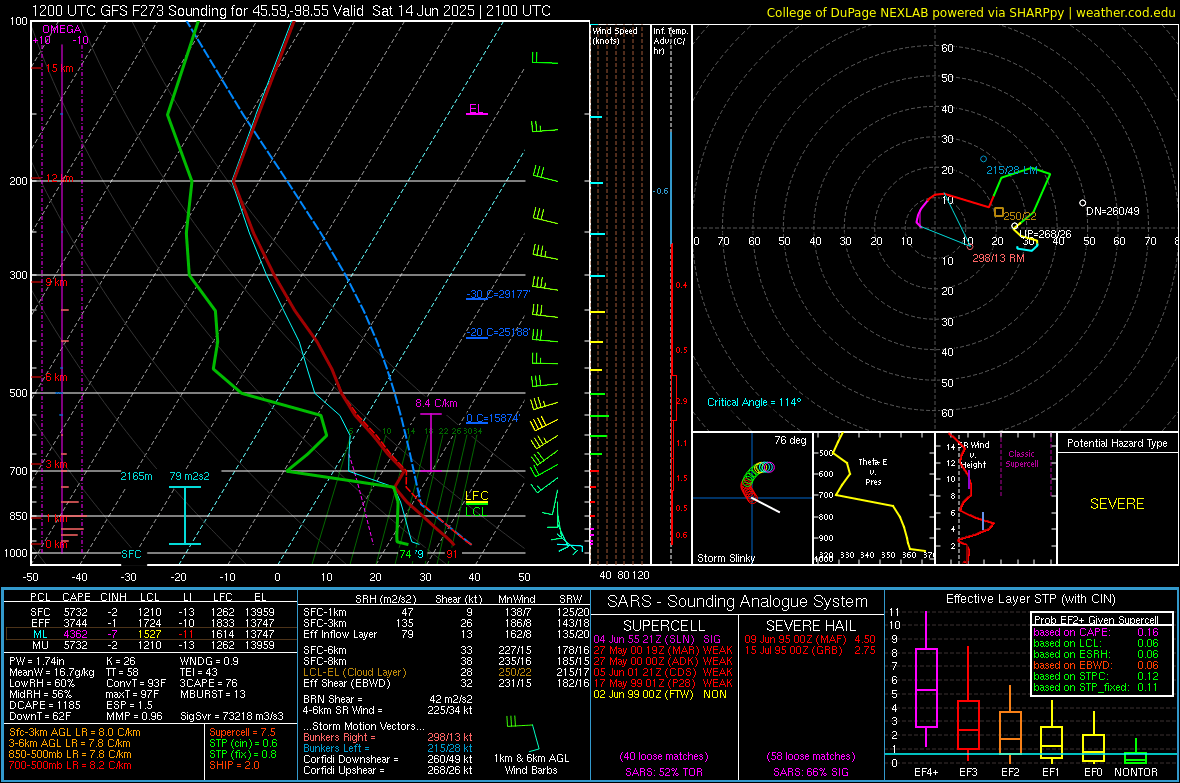
Task: Click the 'DCAPE = 1185' value
Action: (44, 705)
